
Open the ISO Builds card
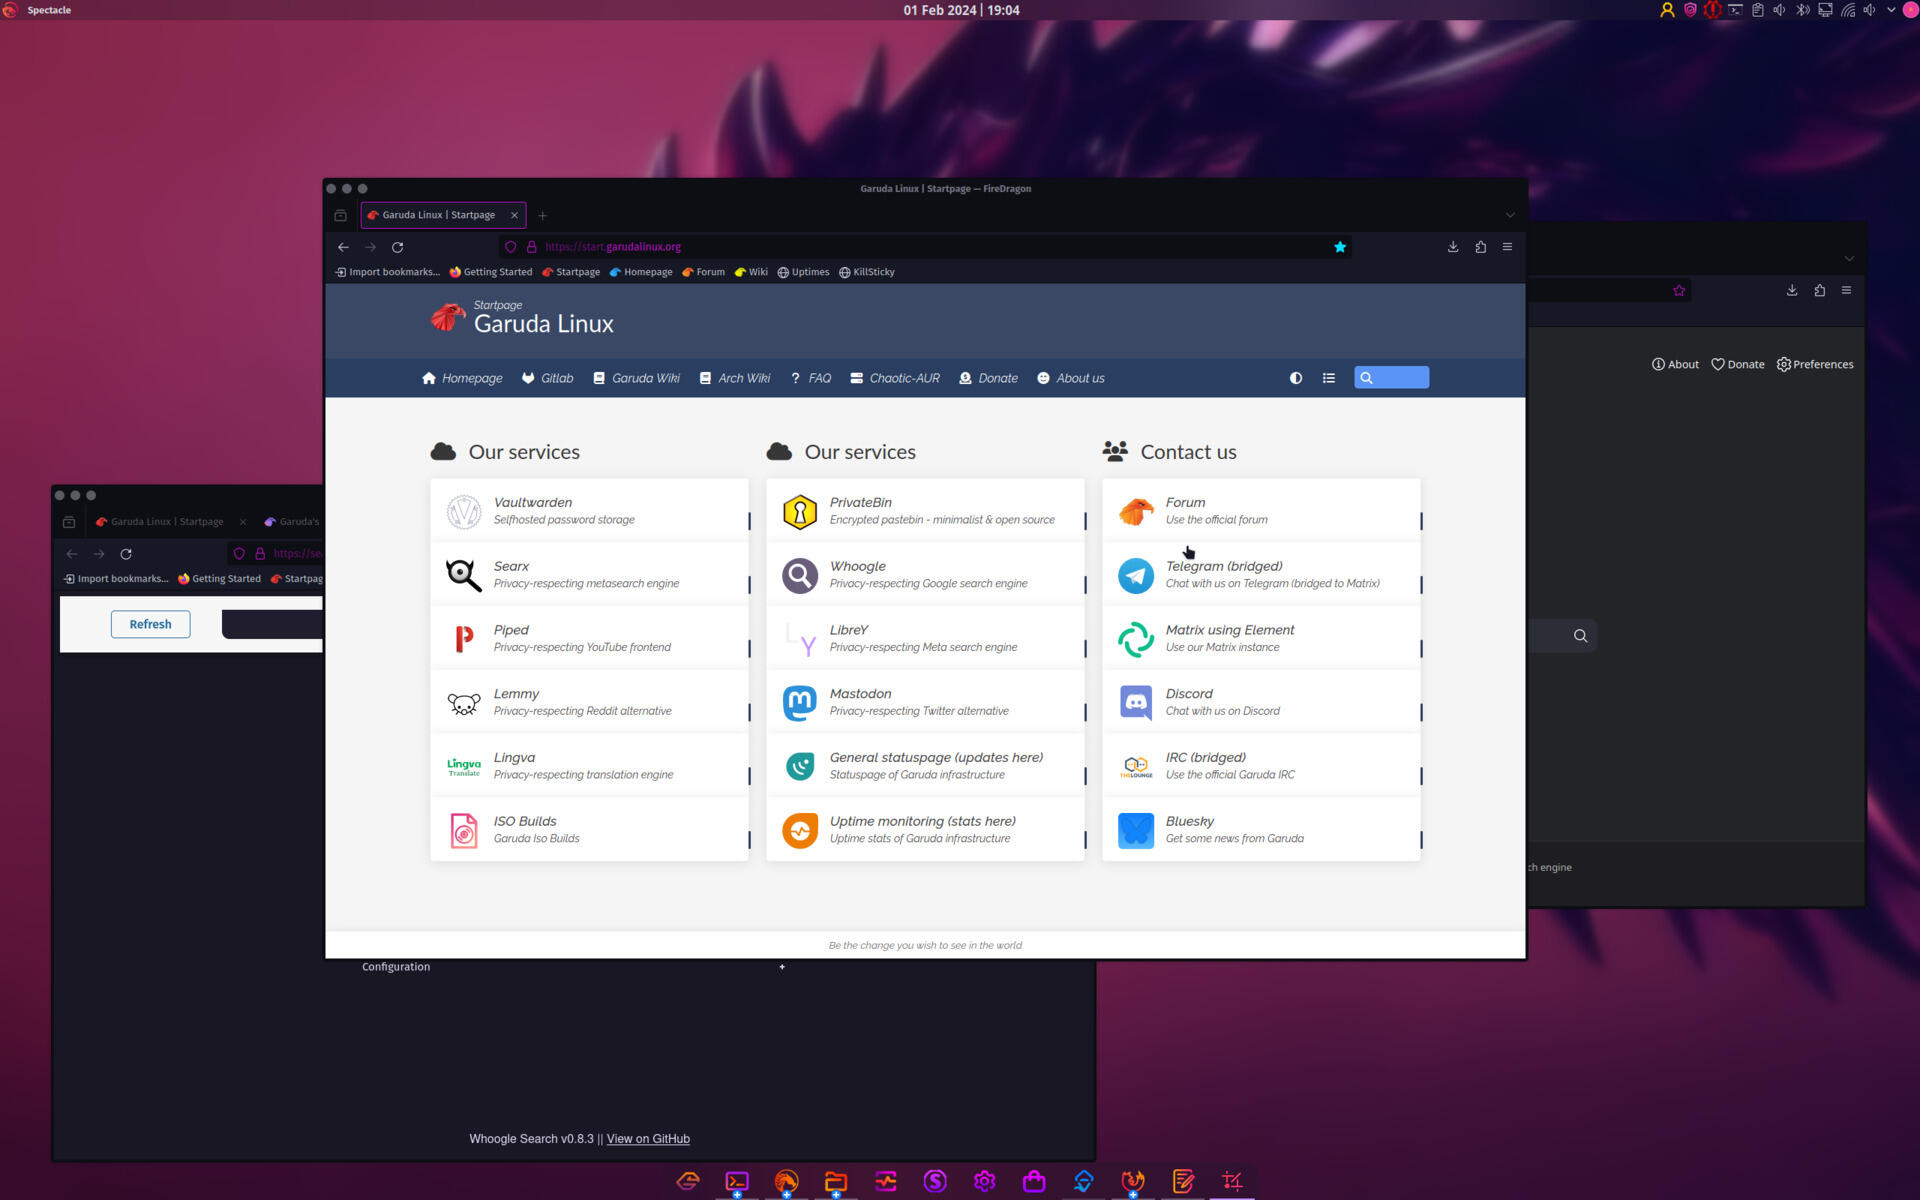pyautogui.click(x=590, y=831)
